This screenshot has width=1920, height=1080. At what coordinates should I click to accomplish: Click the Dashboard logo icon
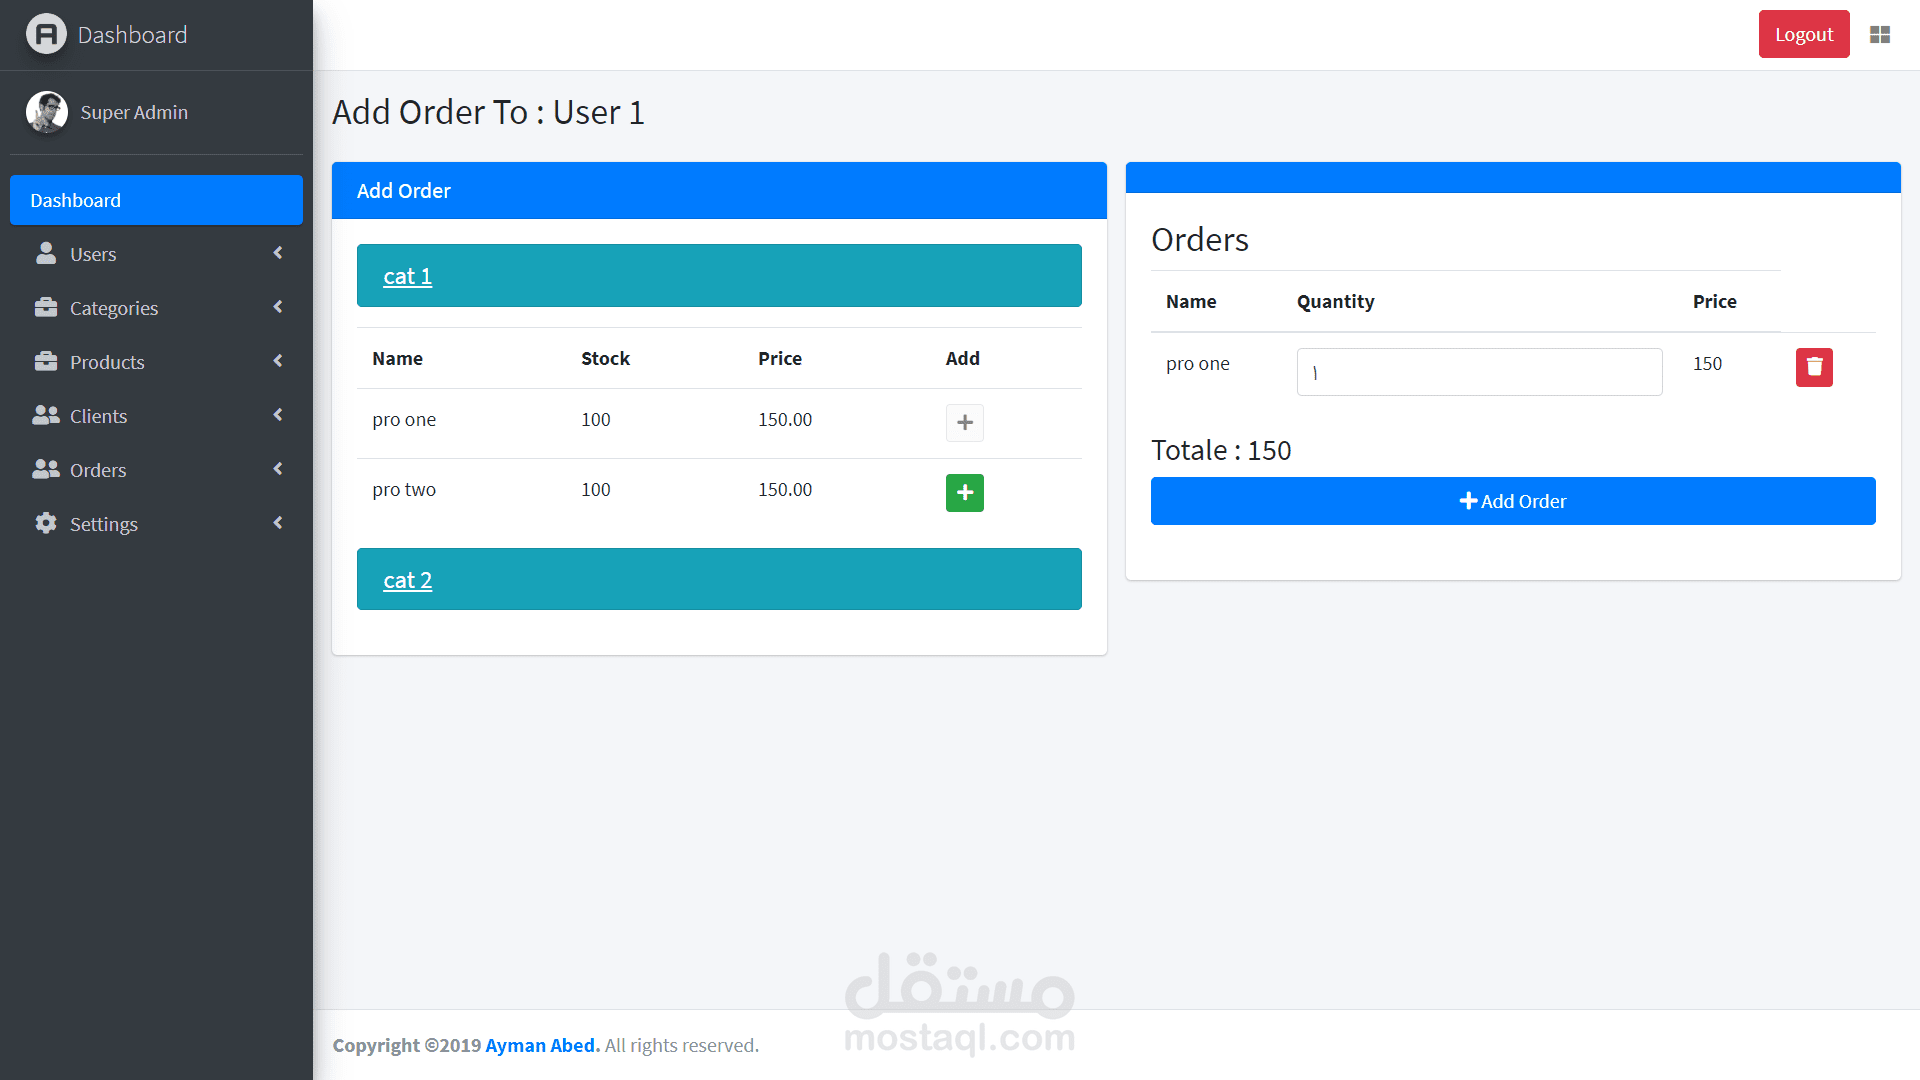point(46,34)
